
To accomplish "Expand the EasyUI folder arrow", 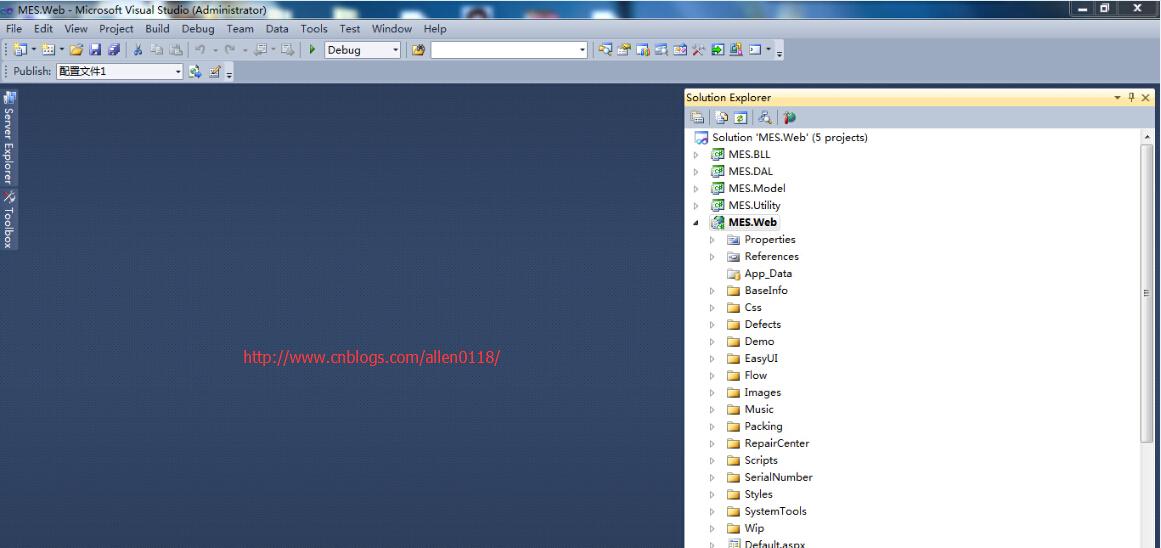I will pos(712,359).
